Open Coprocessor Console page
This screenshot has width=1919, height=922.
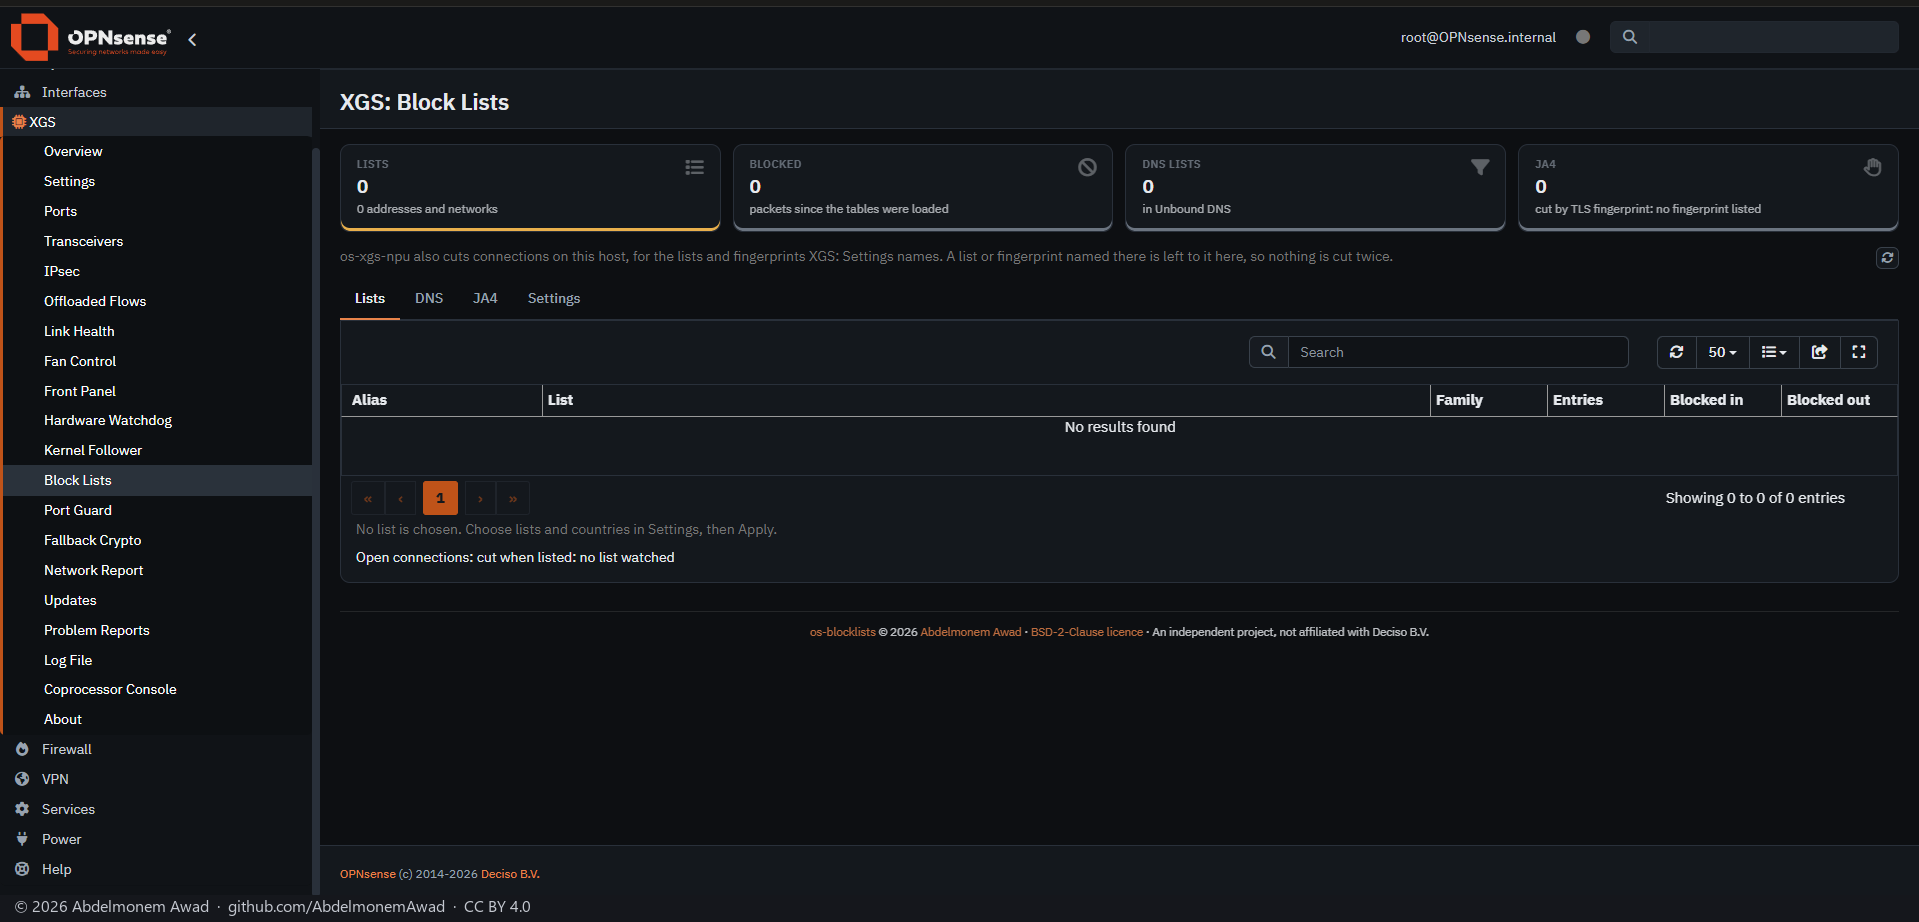click(110, 689)
